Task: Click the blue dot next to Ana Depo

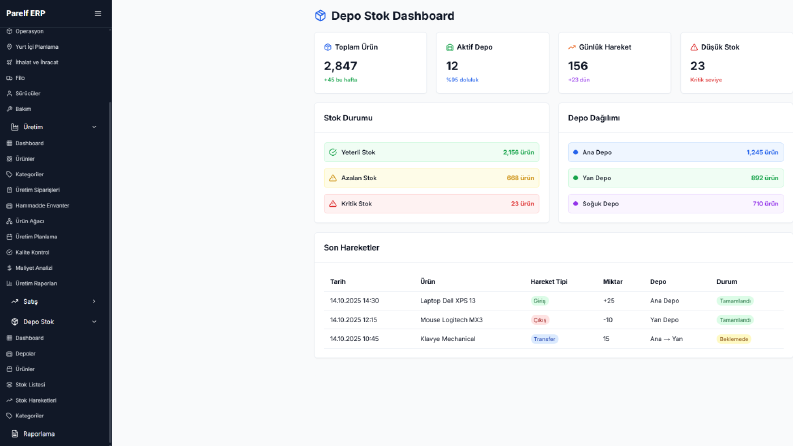Action: pyautogui.click(x=576, y=152)
